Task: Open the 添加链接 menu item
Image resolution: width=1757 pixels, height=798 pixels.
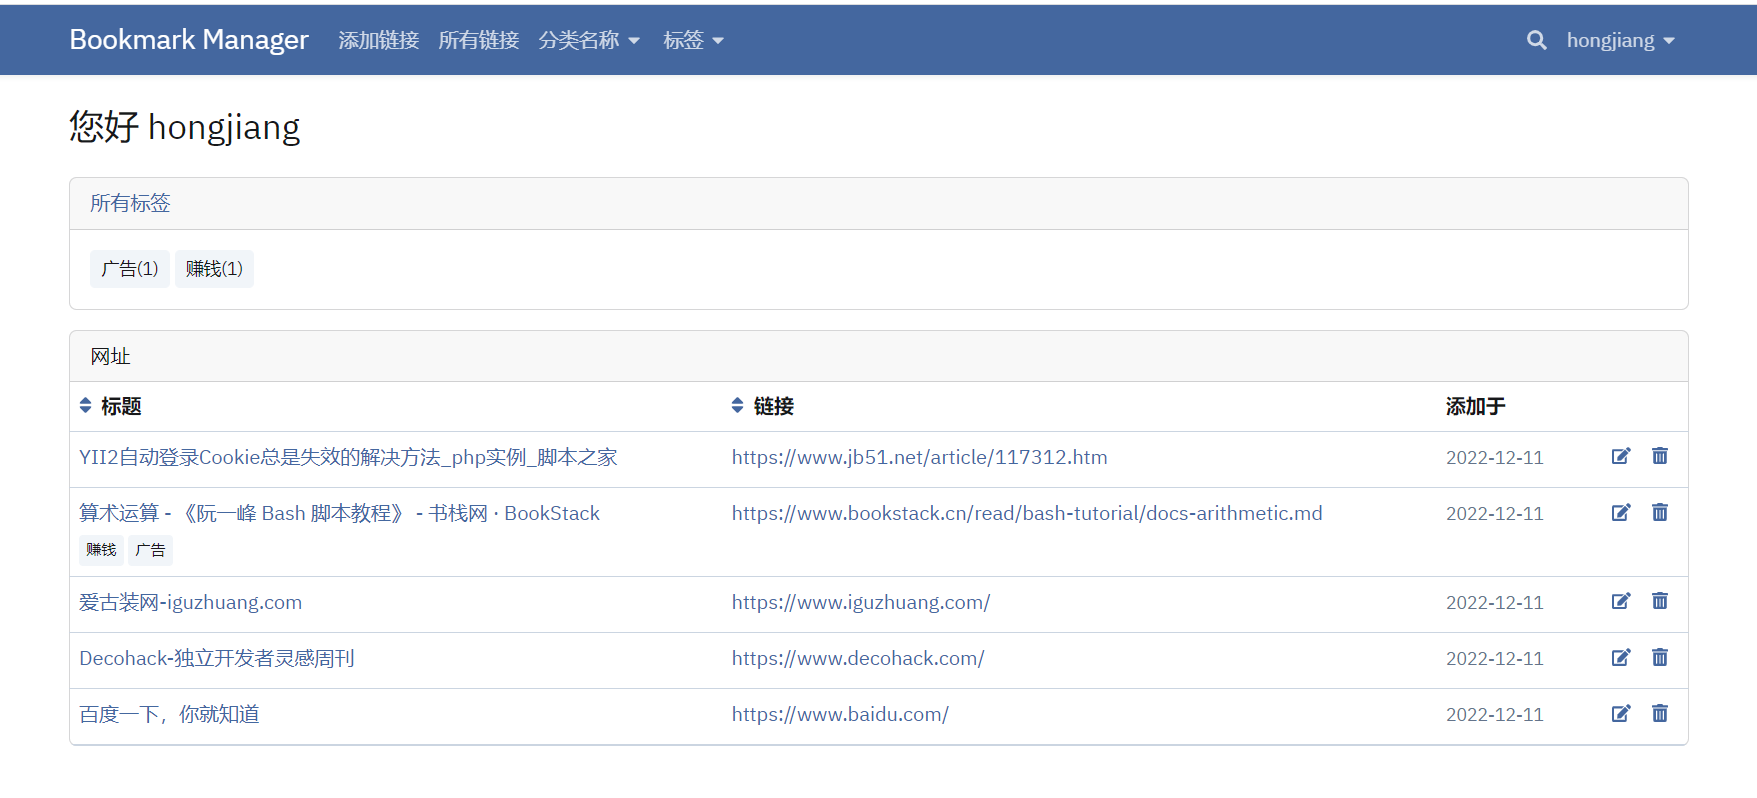Action: 378,40
